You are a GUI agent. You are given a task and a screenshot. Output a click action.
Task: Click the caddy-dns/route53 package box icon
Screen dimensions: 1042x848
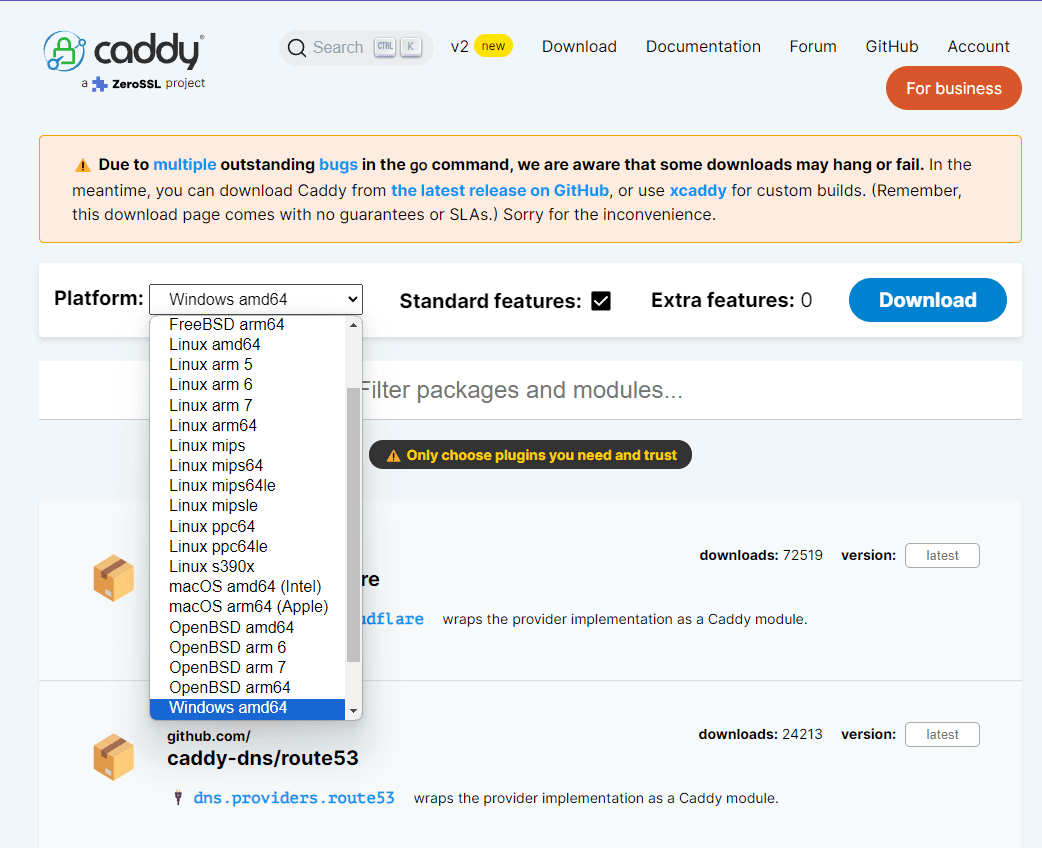coord(113,757)
